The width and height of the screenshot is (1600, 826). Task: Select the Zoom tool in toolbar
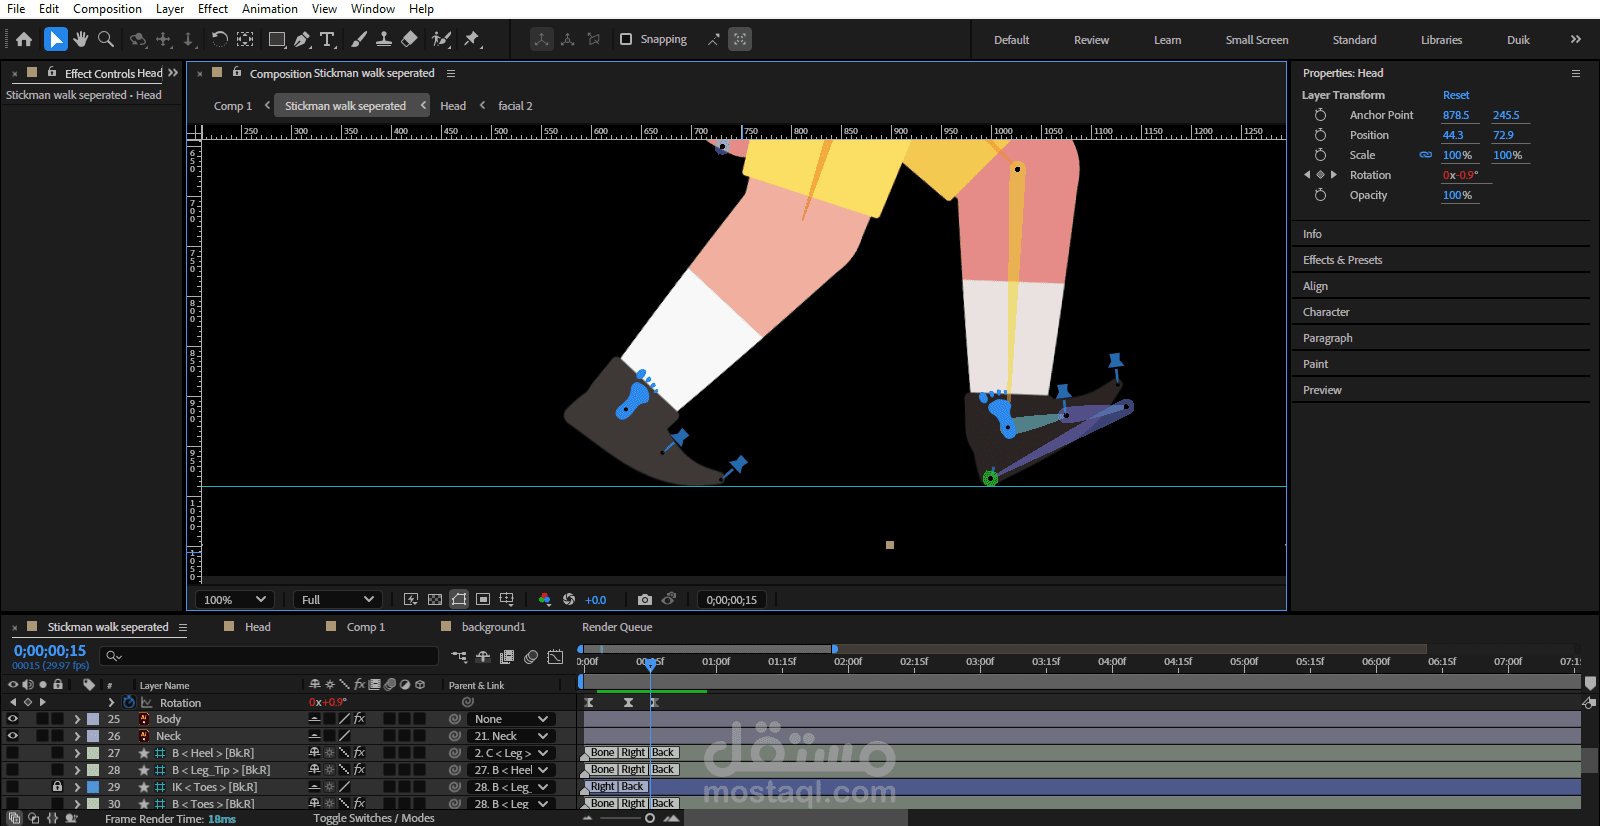click(x=106, y=39)
